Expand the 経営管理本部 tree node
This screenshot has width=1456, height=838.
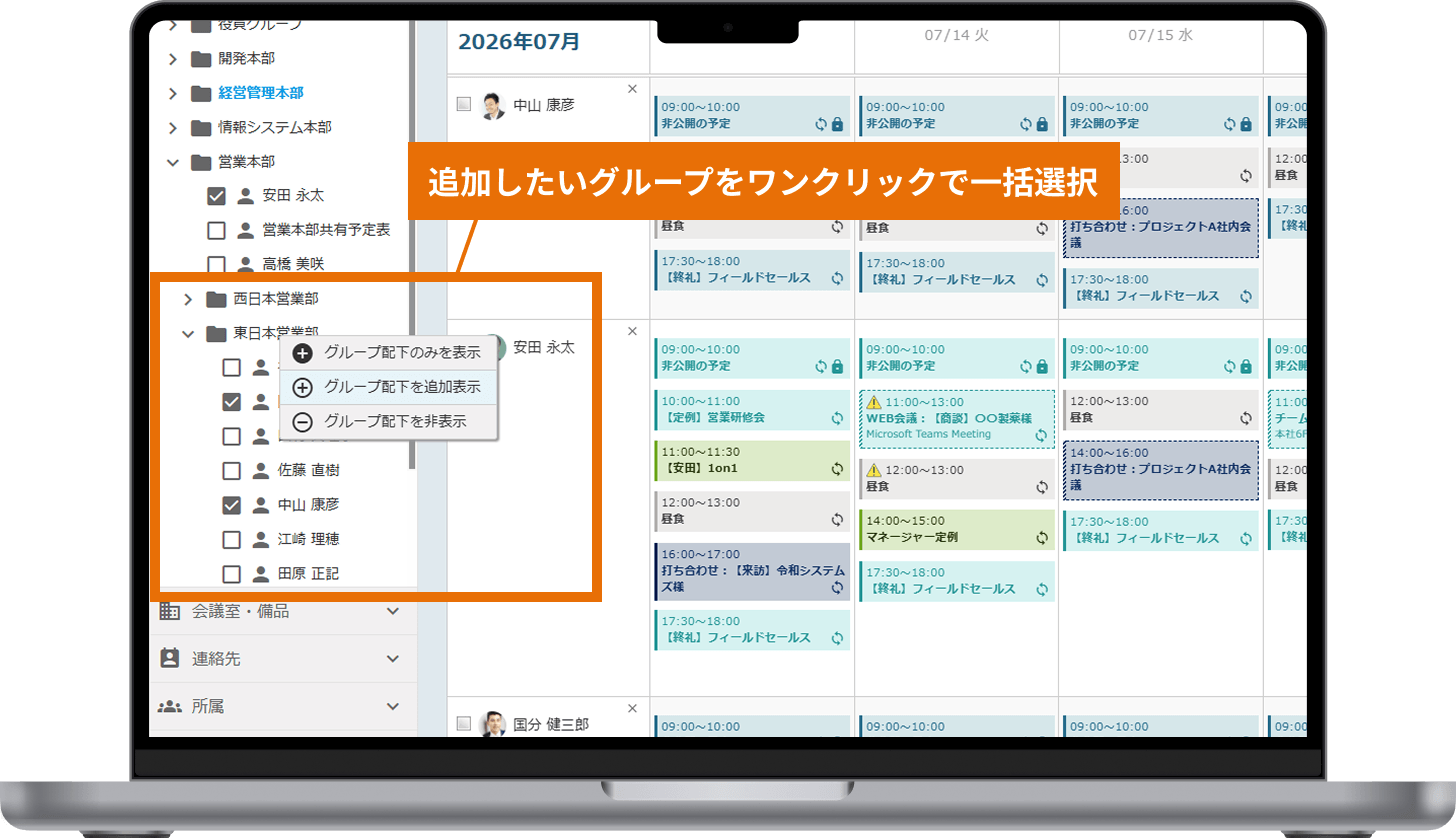(172, 93)
